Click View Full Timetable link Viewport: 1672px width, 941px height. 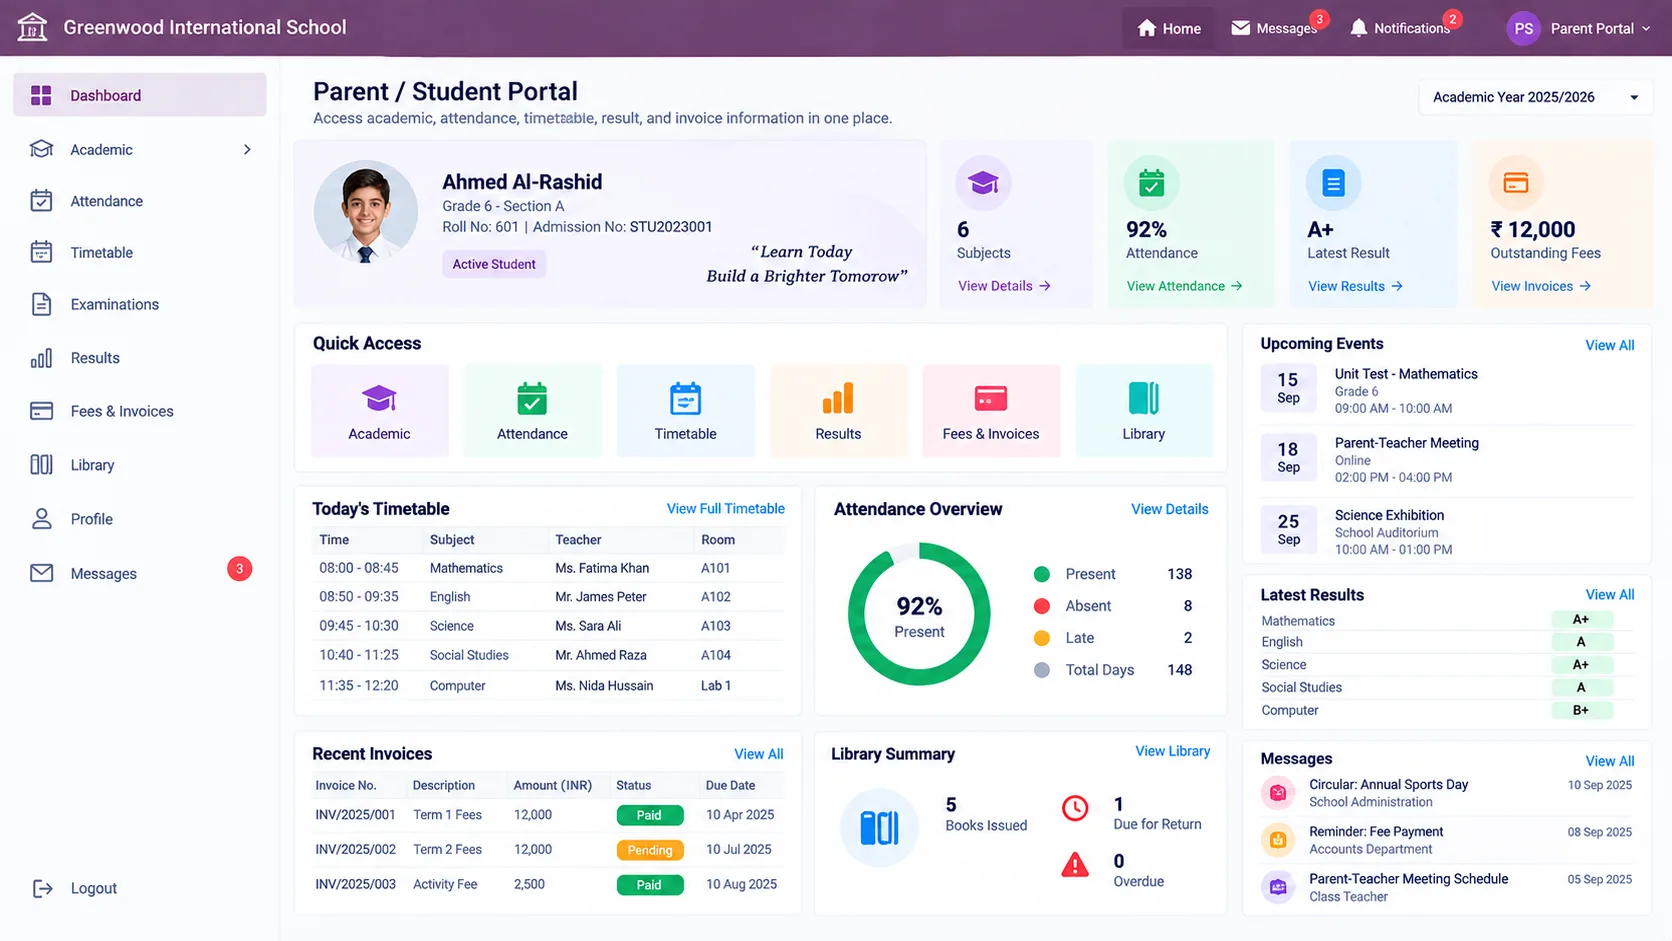(x=726, y=509)
